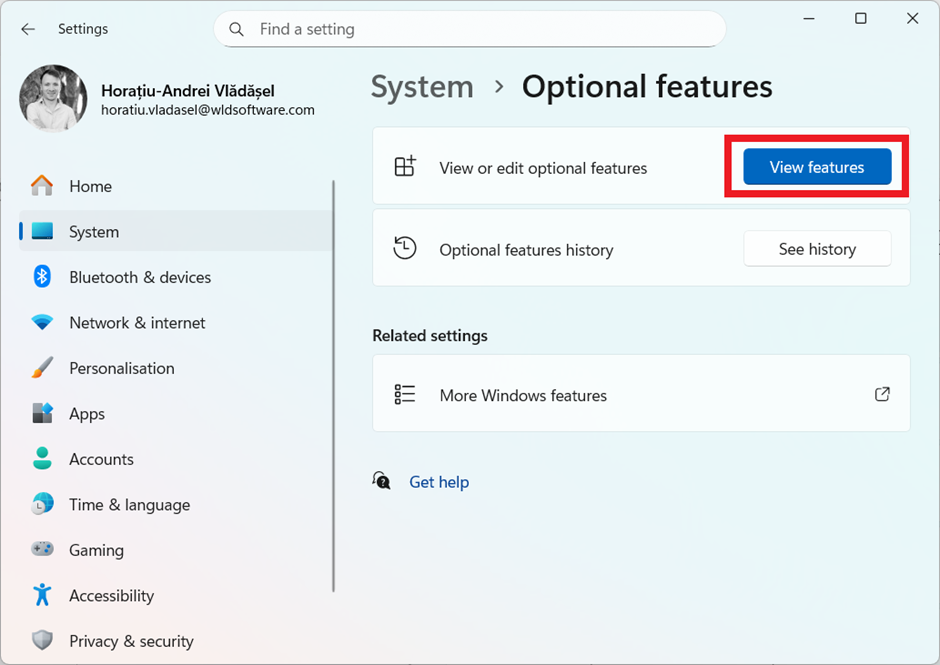Click the search magnifier icon
The height and width of the screenshot is (665, 940).
coord(236,29)
